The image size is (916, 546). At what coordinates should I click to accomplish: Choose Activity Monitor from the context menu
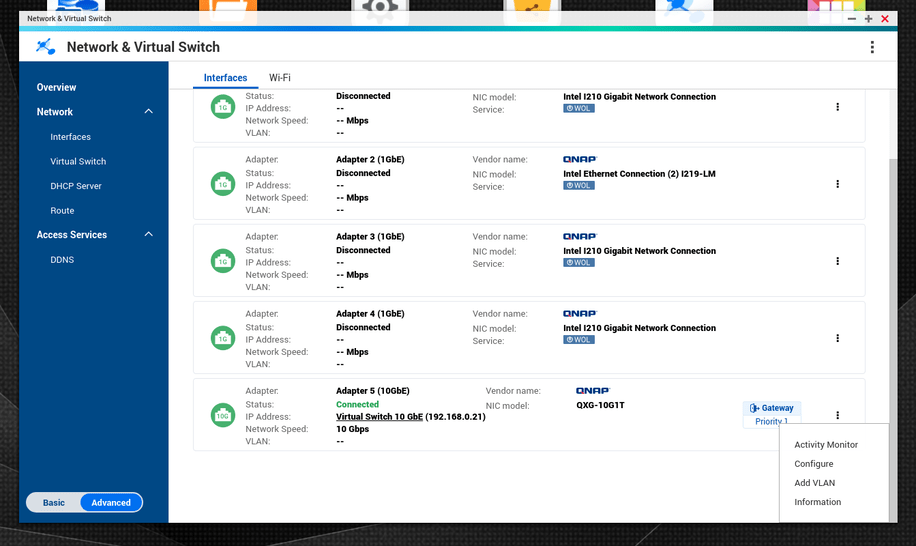[x=826, y=445]
